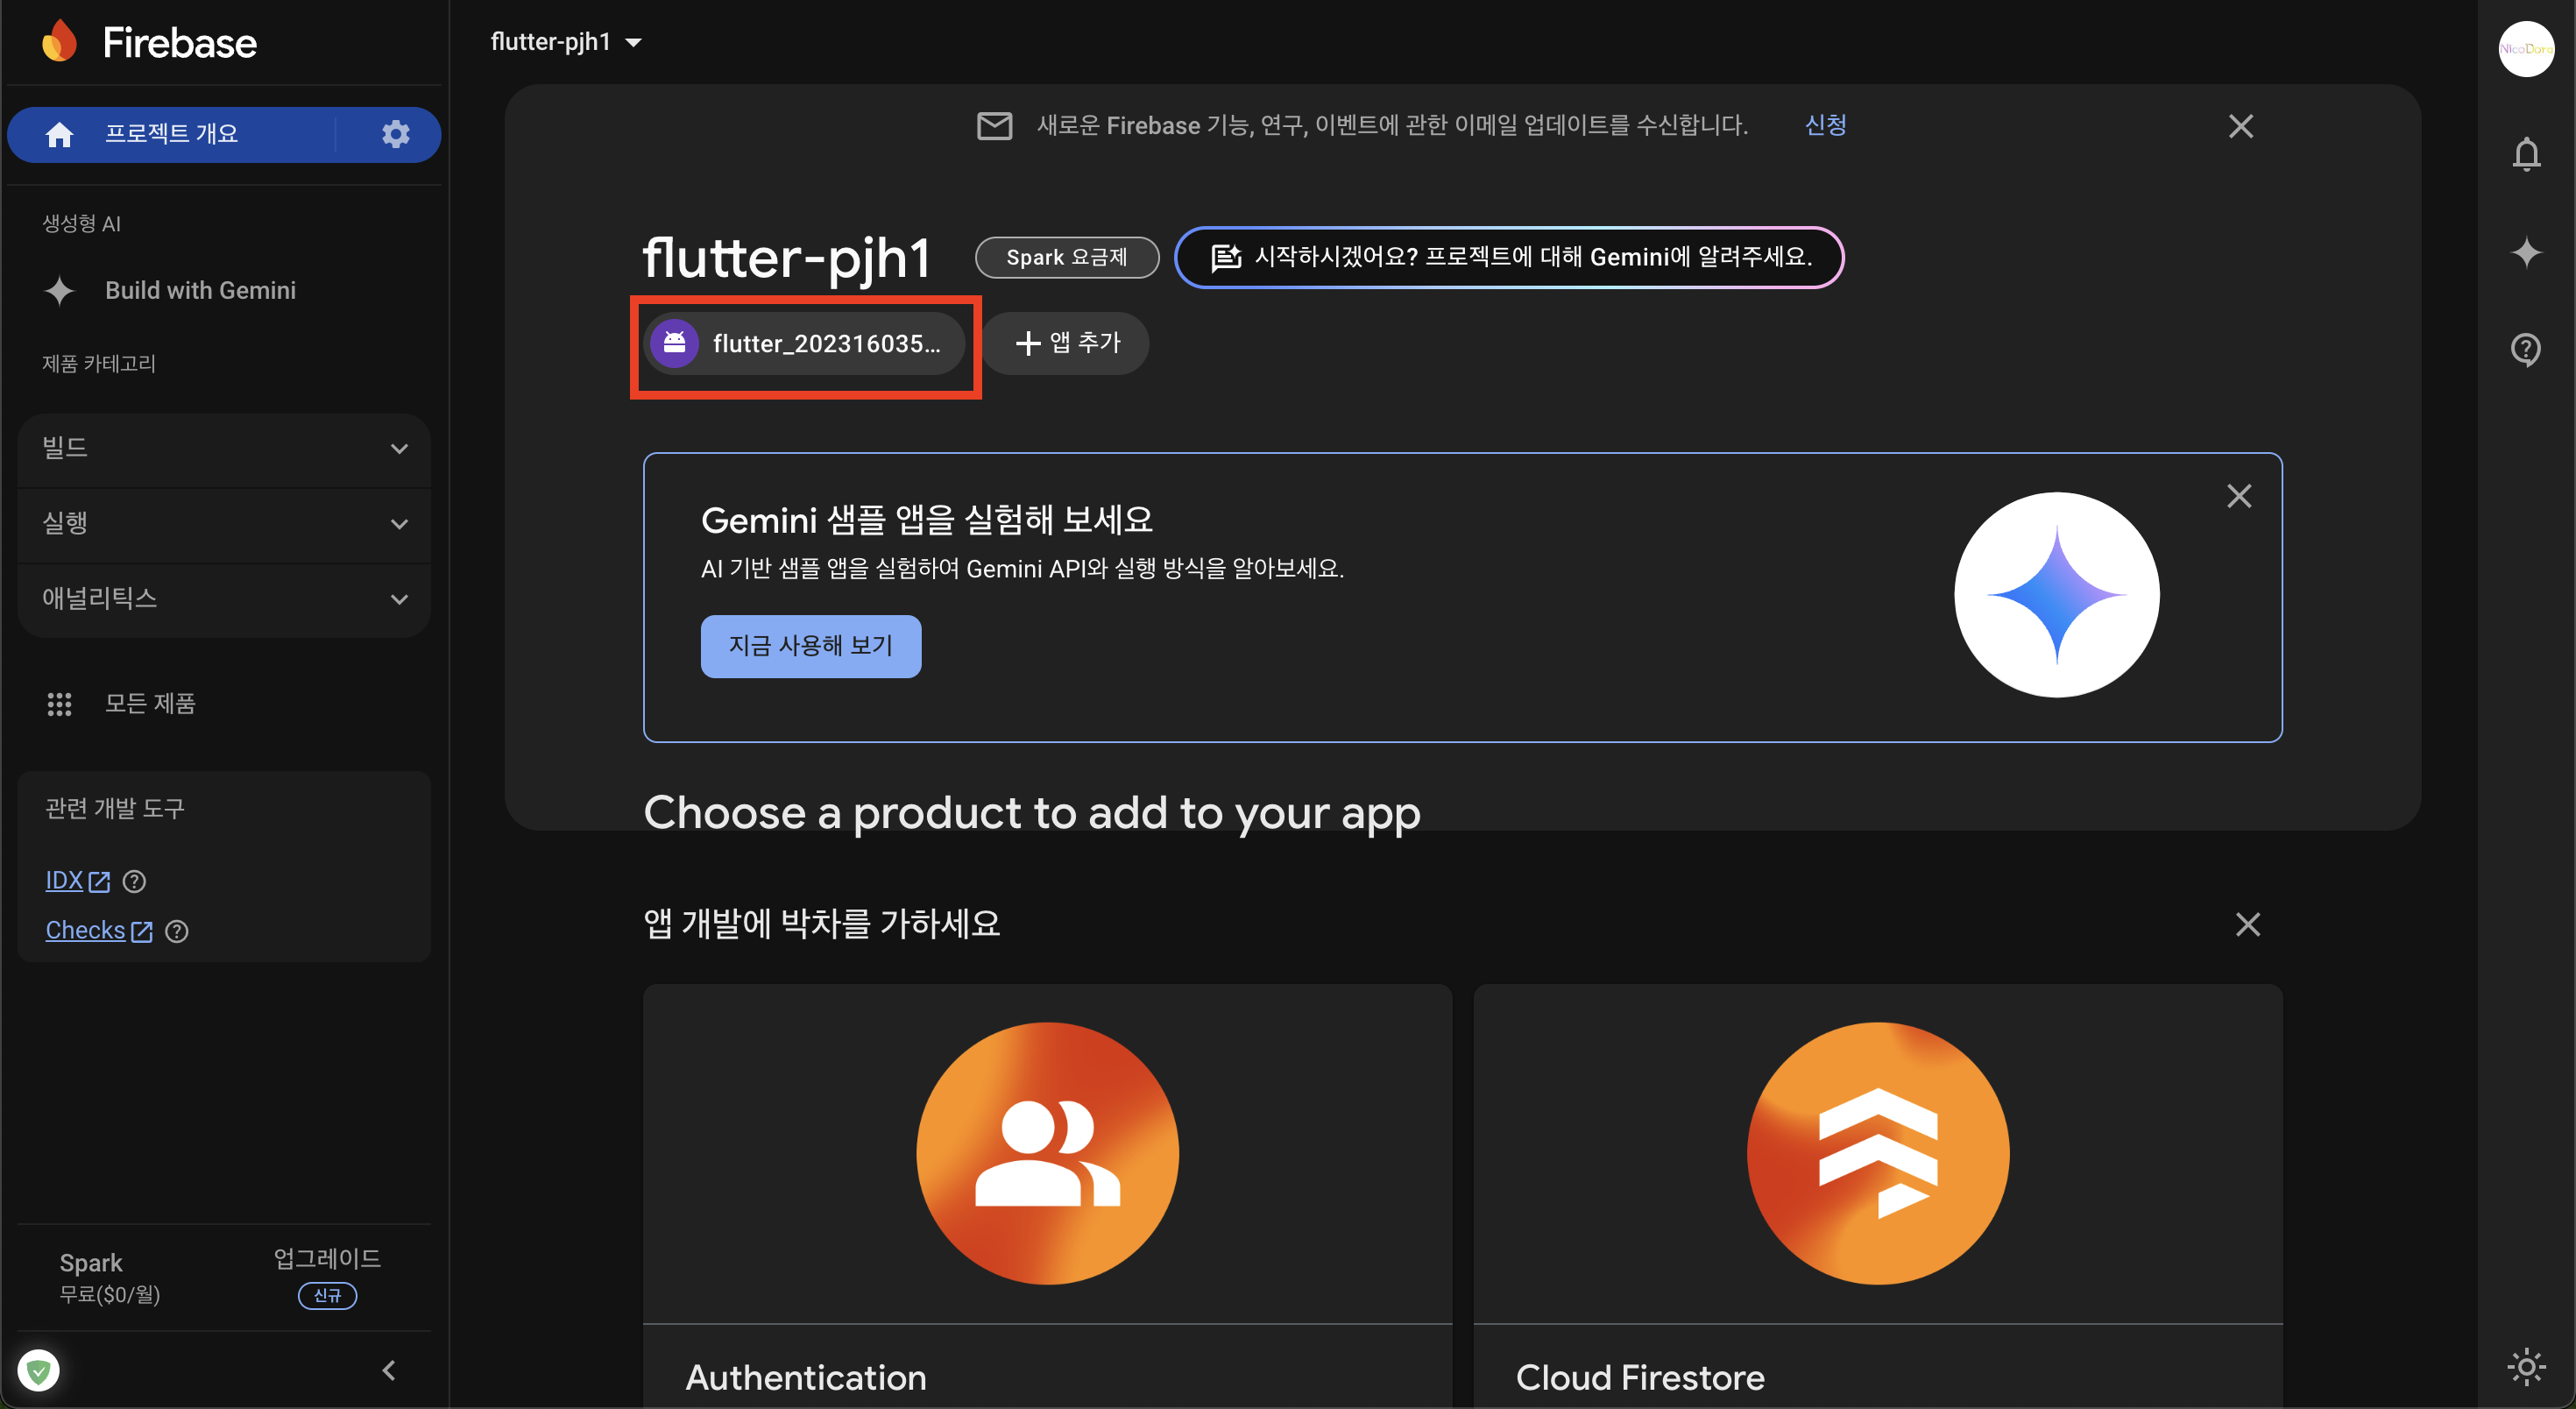Select the flutter_202316035 Android app chip
This screenshot has height=1409, width=2576.
[x=805, y=344]
